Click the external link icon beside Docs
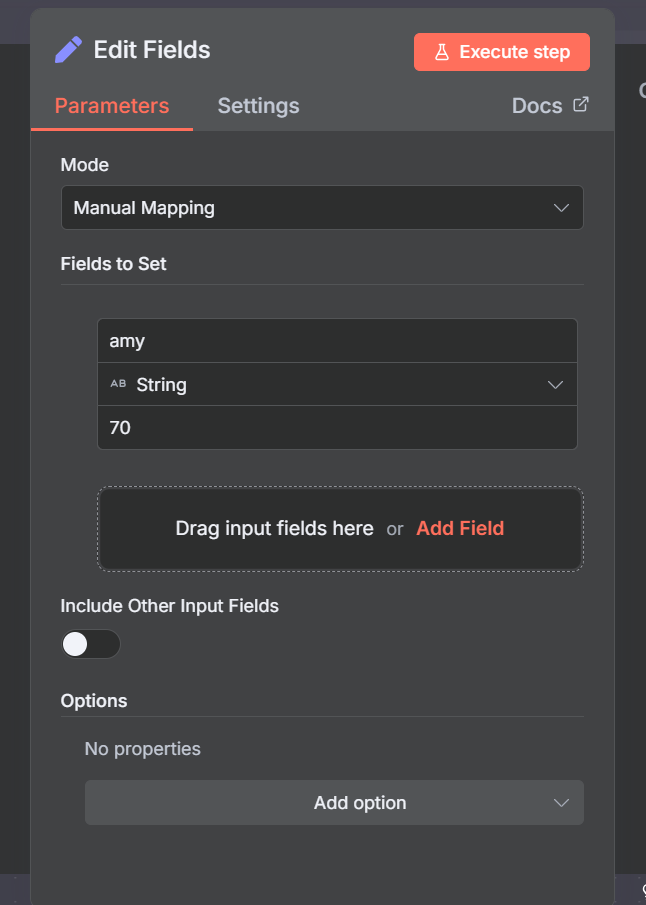646x905 pixels. 580,104
